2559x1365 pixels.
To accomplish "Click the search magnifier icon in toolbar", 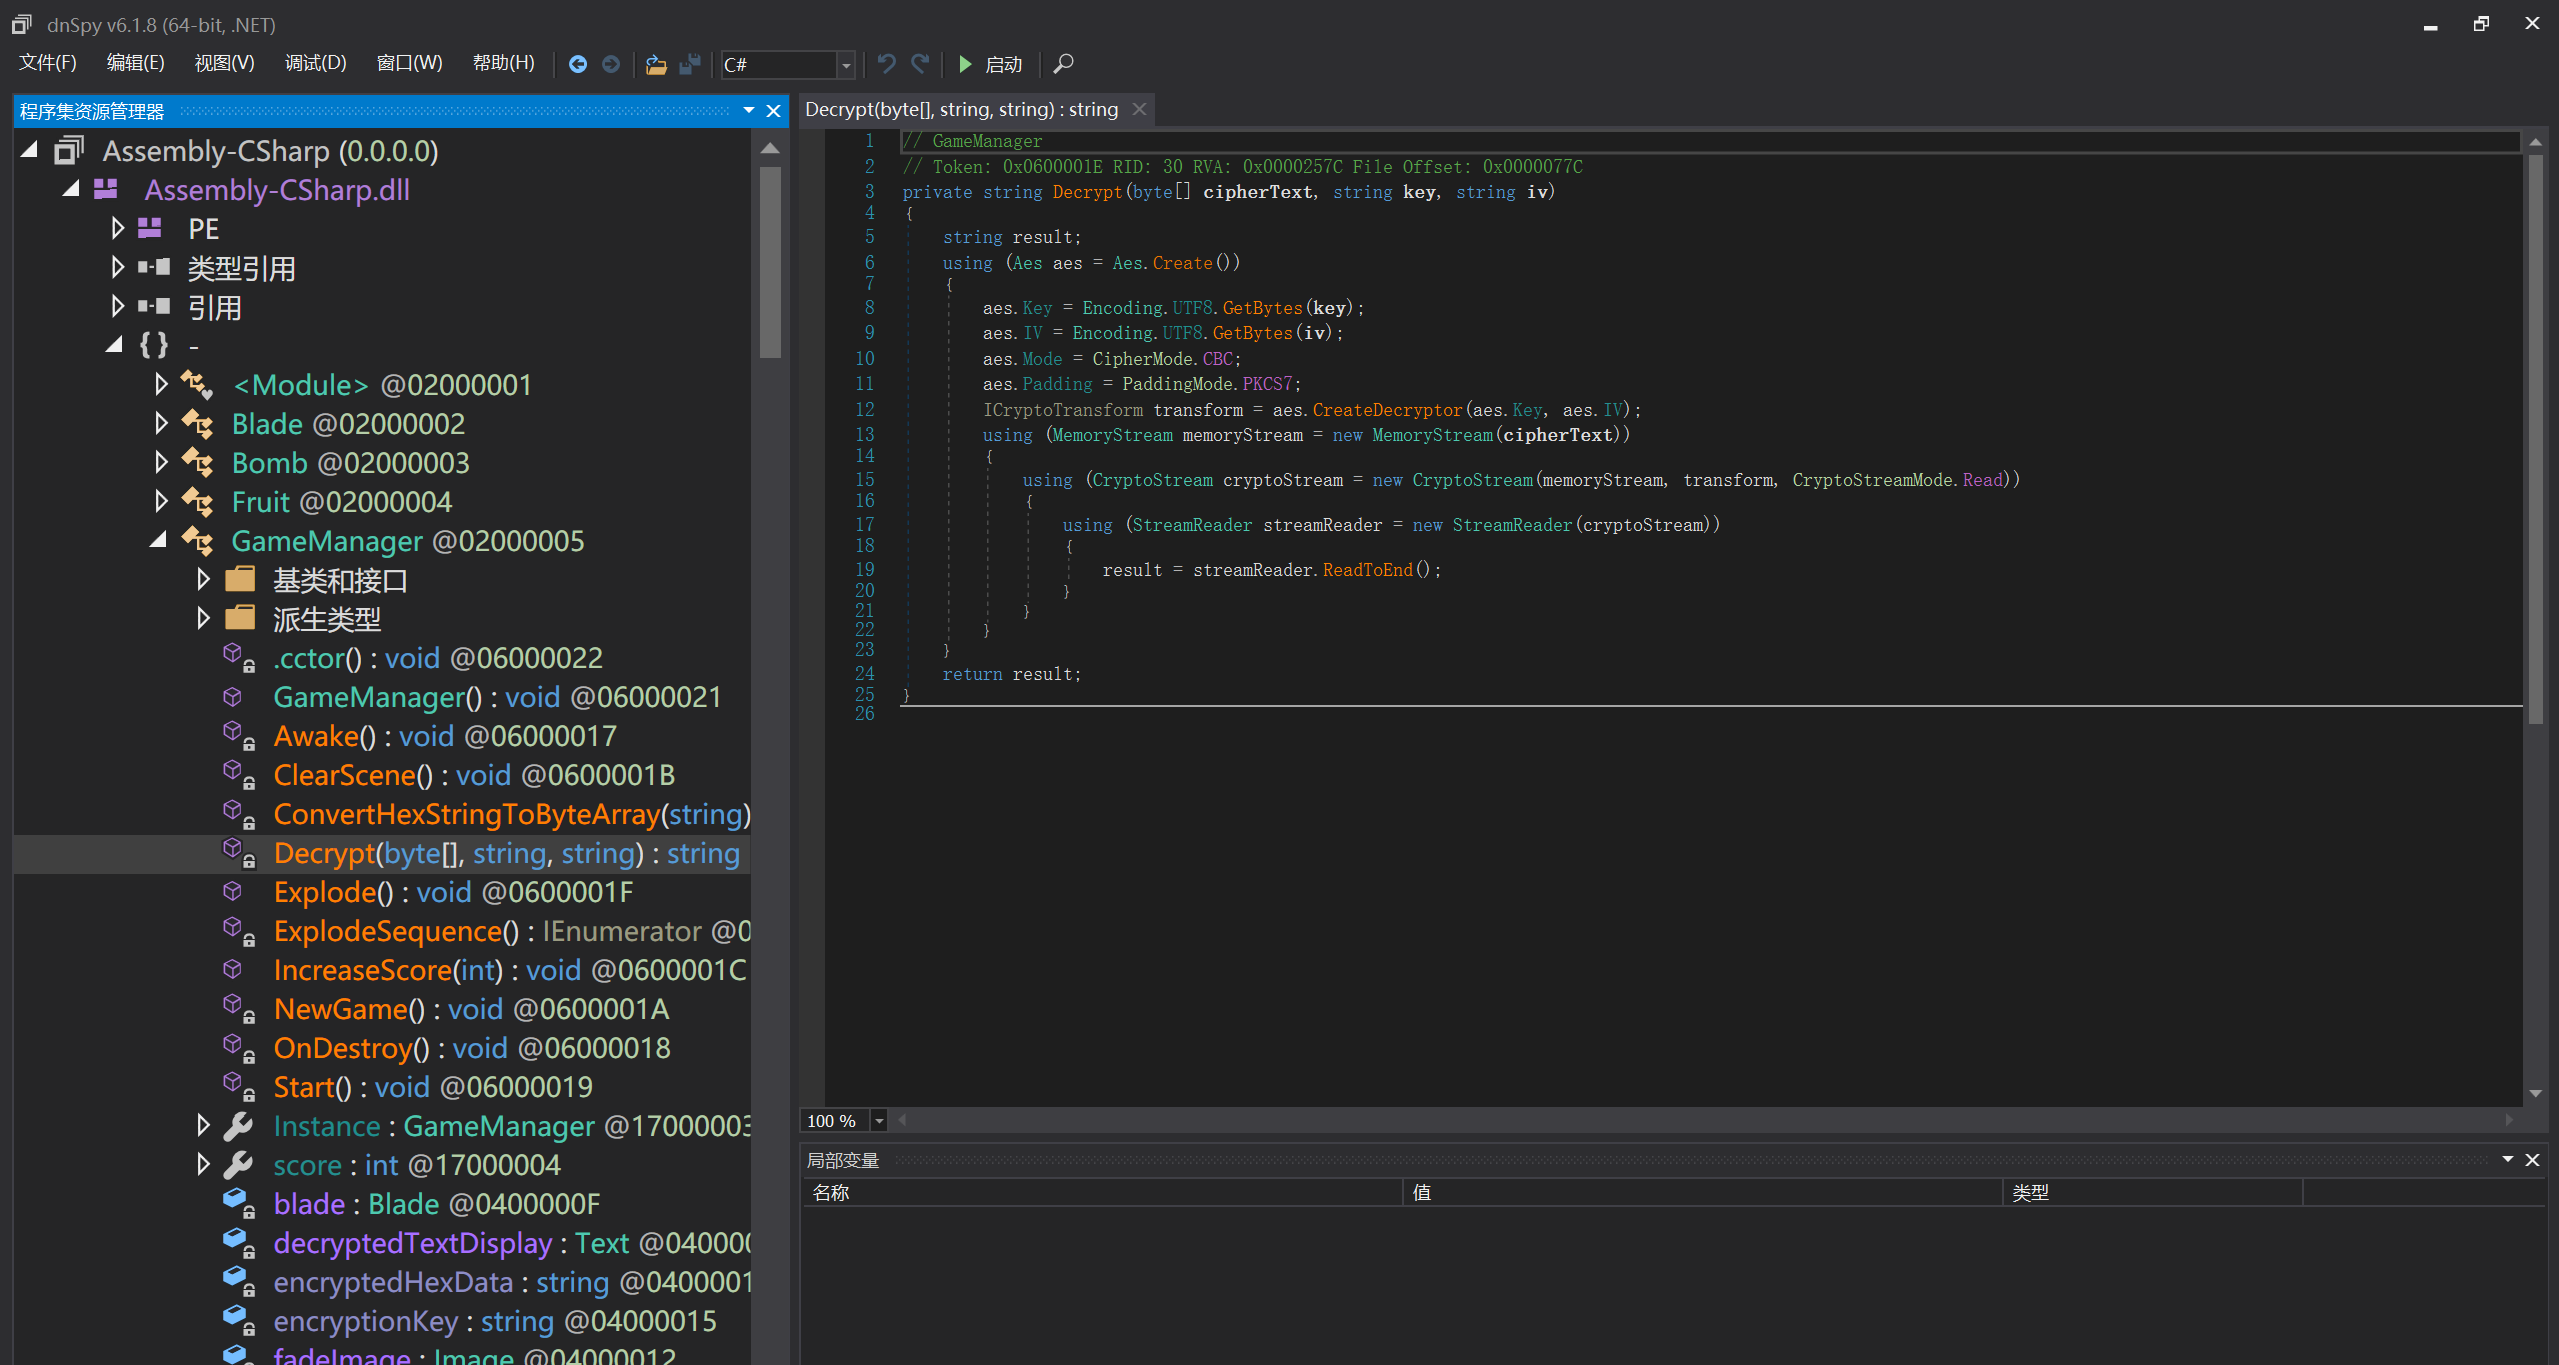I will pos(1064,64).
